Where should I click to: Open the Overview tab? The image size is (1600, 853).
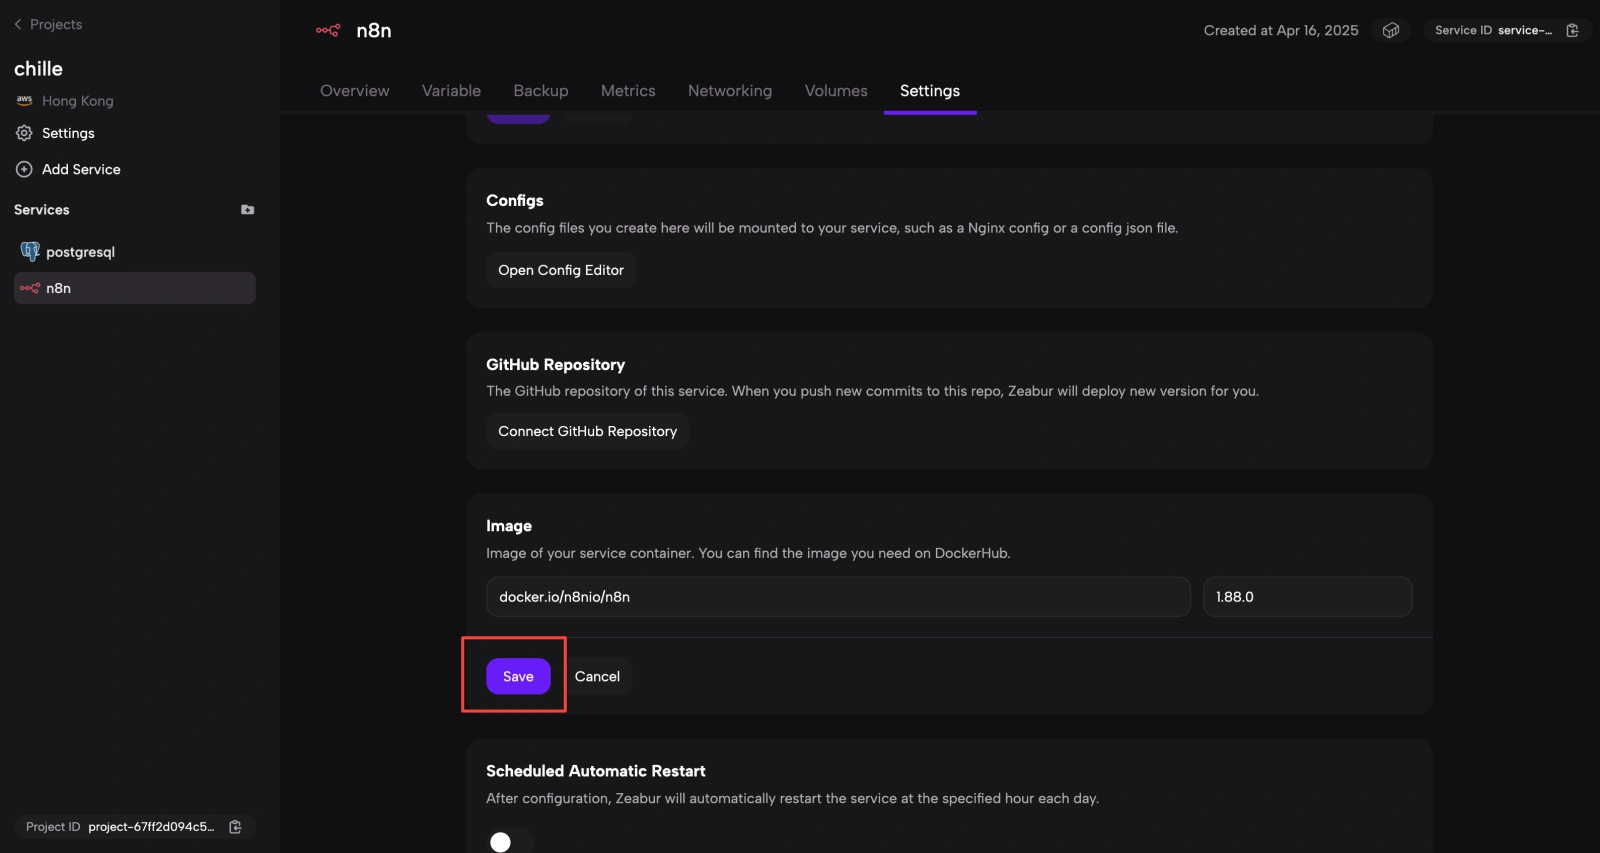click(x=355, y=90)
